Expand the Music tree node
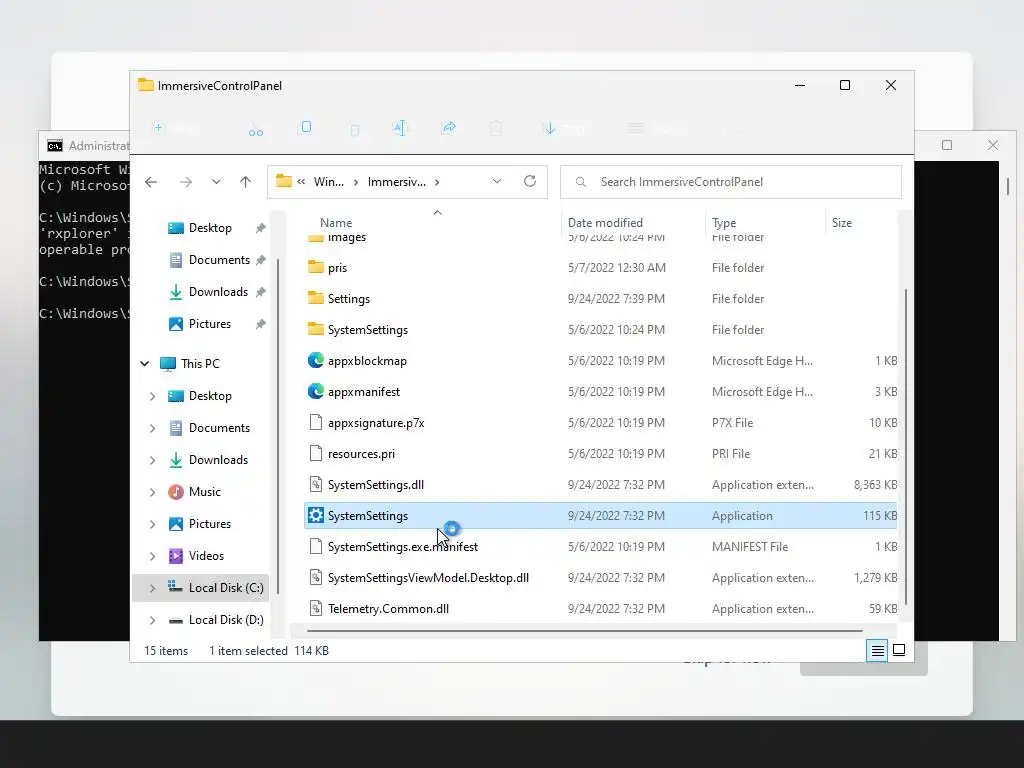 (152, 492)
